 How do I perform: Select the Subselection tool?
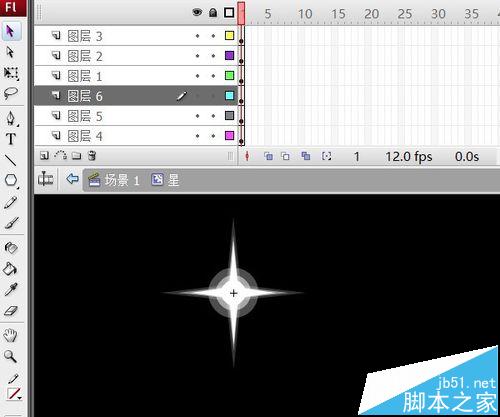[x=10, y=52]
